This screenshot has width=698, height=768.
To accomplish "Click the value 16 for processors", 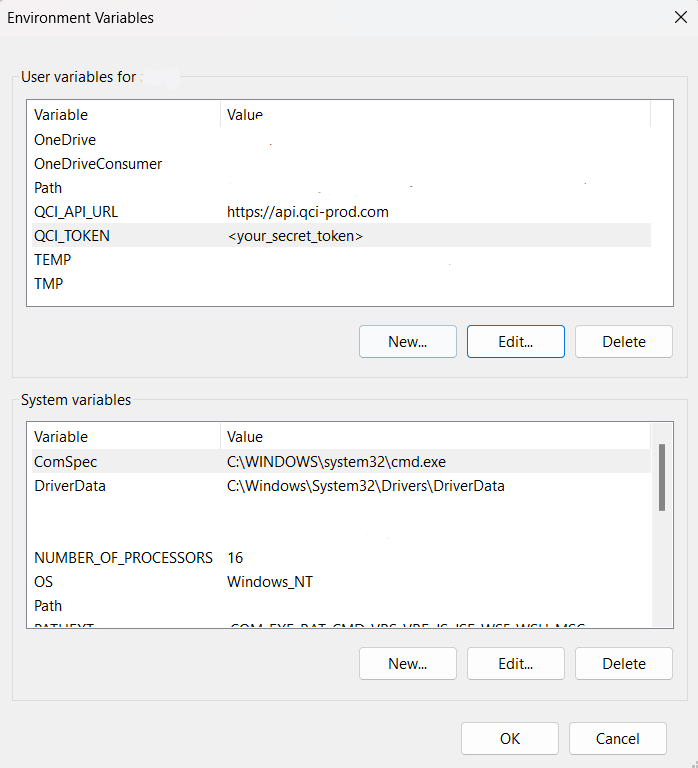I will 235,557.
